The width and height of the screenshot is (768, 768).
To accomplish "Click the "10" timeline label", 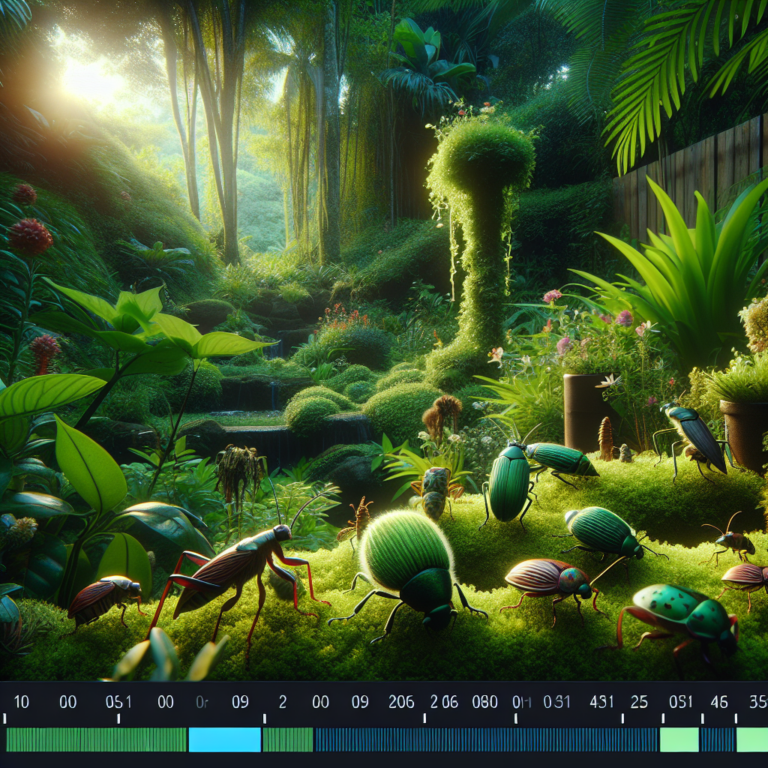I will [22, 702].
